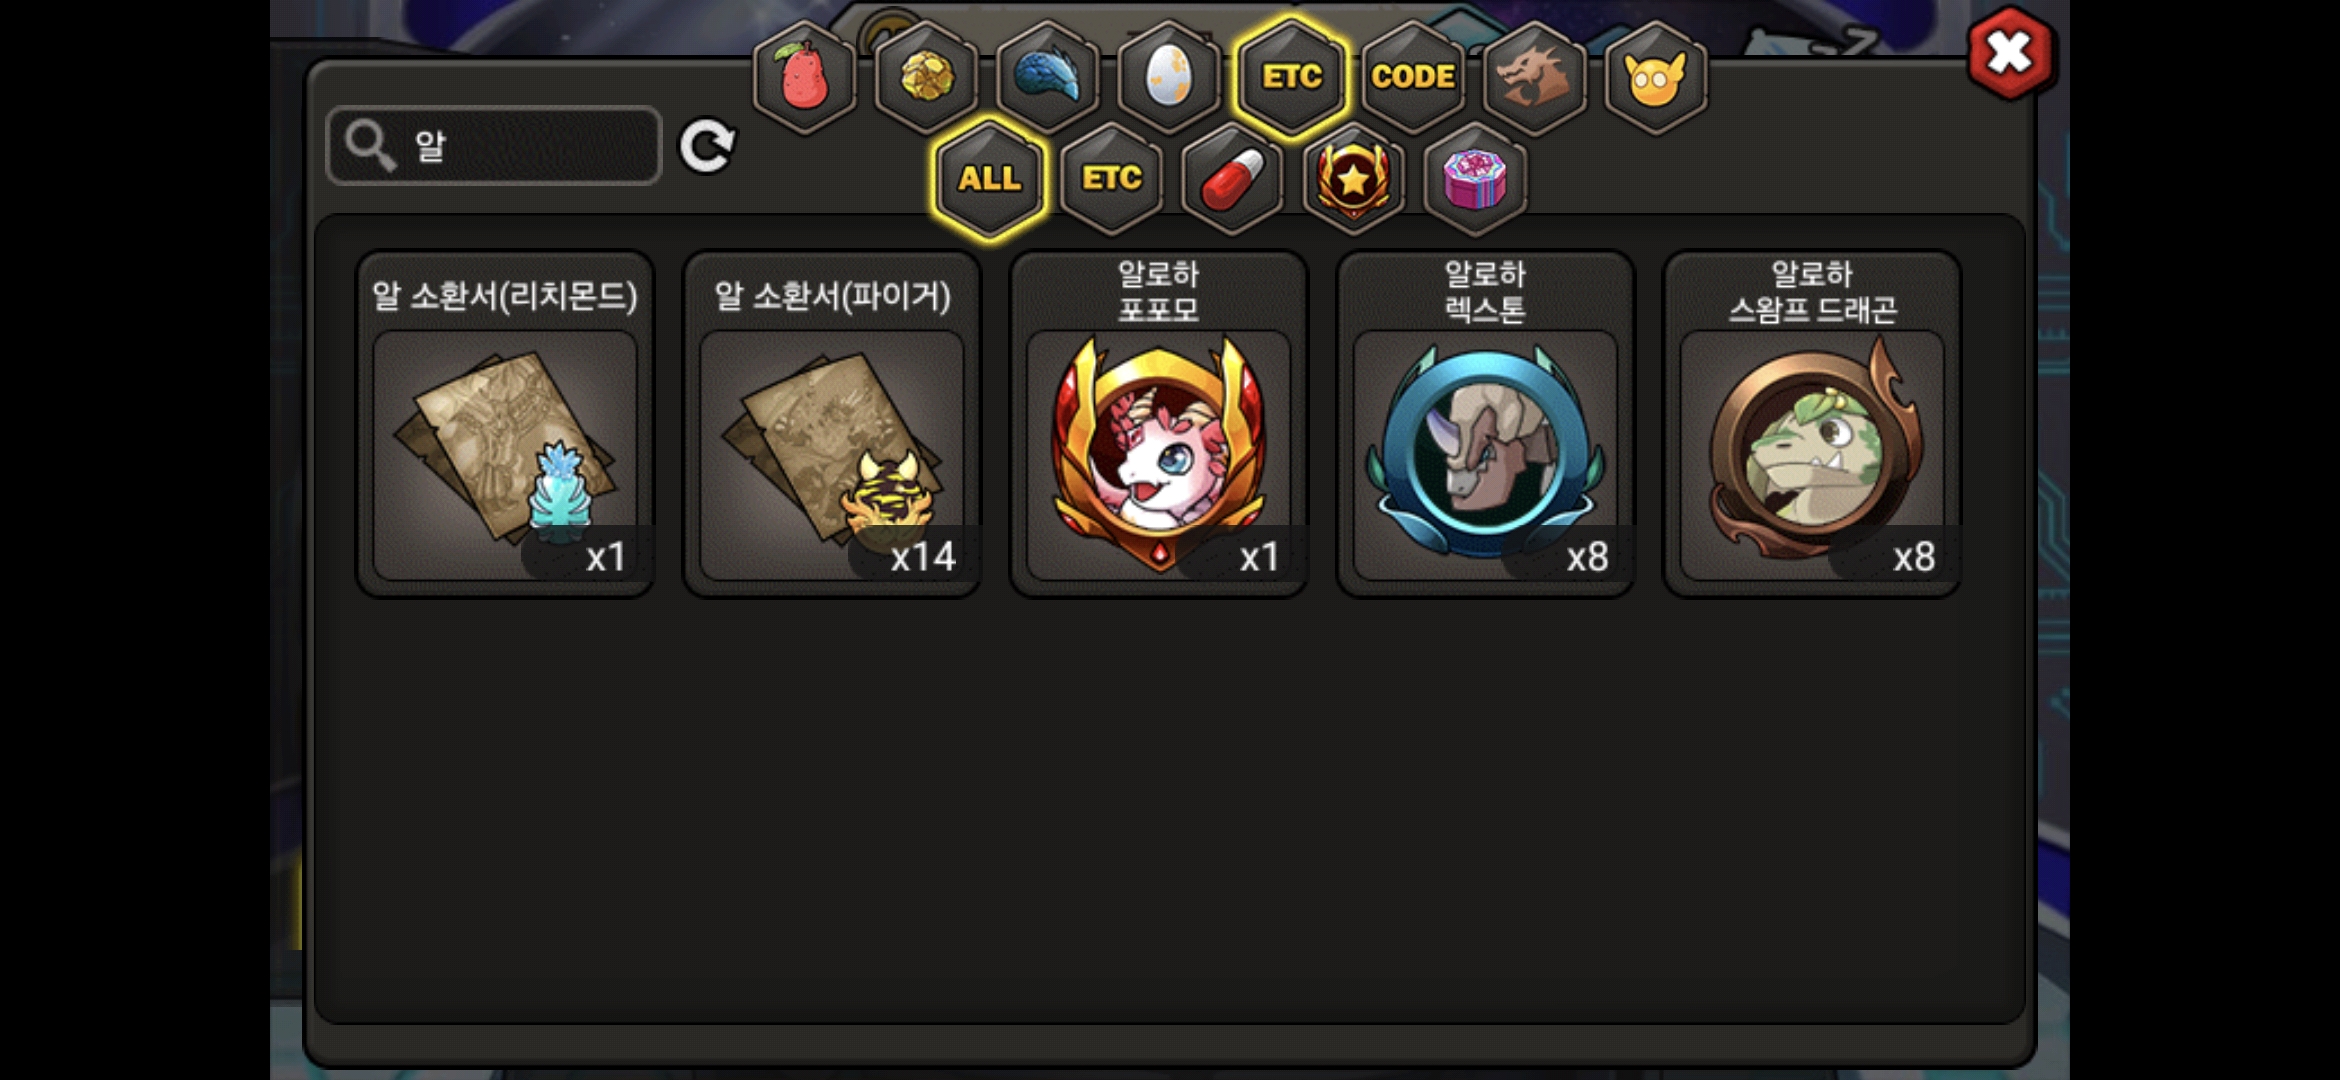This screenshot has width=2340, height=1080.
Task: Open the gold nugget material category
Action: pyautogui.click(x=927, y=78)
